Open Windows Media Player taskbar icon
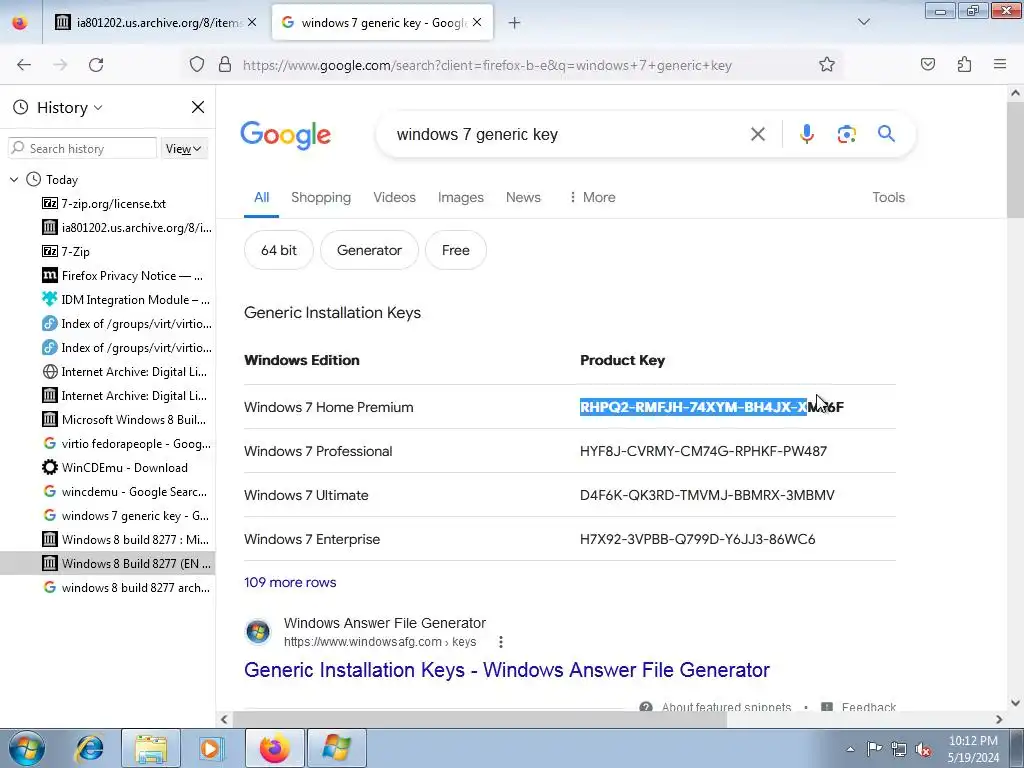Viewport: 1024px width, 768px height. [212, 748]
